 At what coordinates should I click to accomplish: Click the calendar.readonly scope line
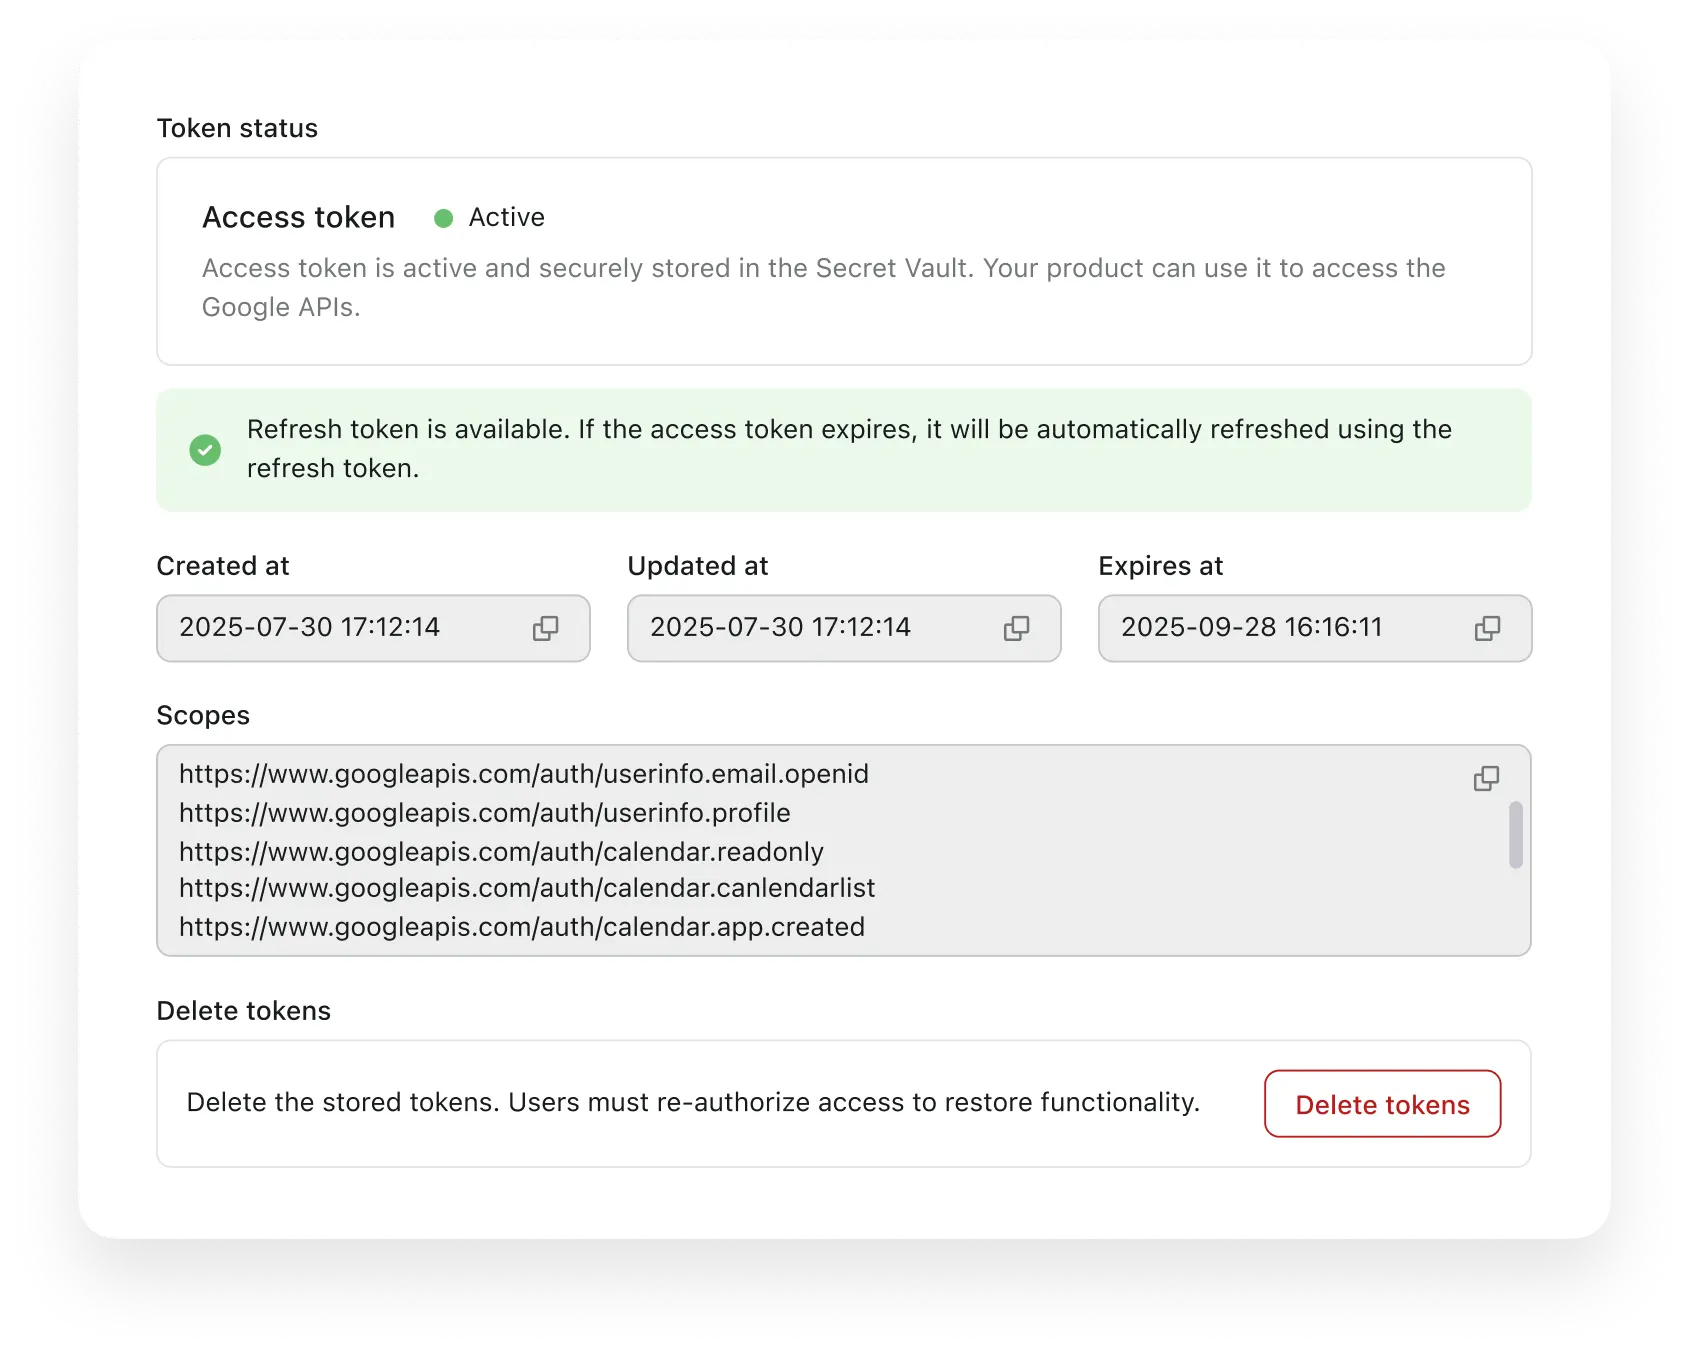(501, 852)
